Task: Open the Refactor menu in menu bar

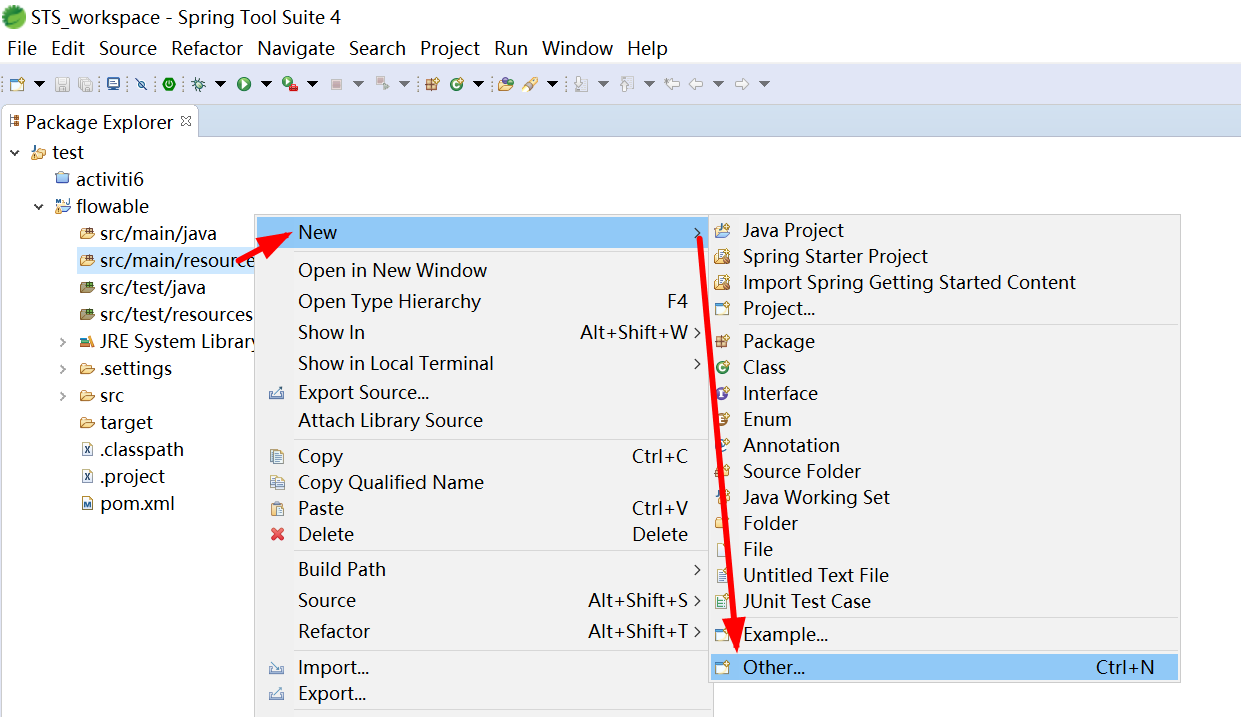Action: (x=207, y=48)
